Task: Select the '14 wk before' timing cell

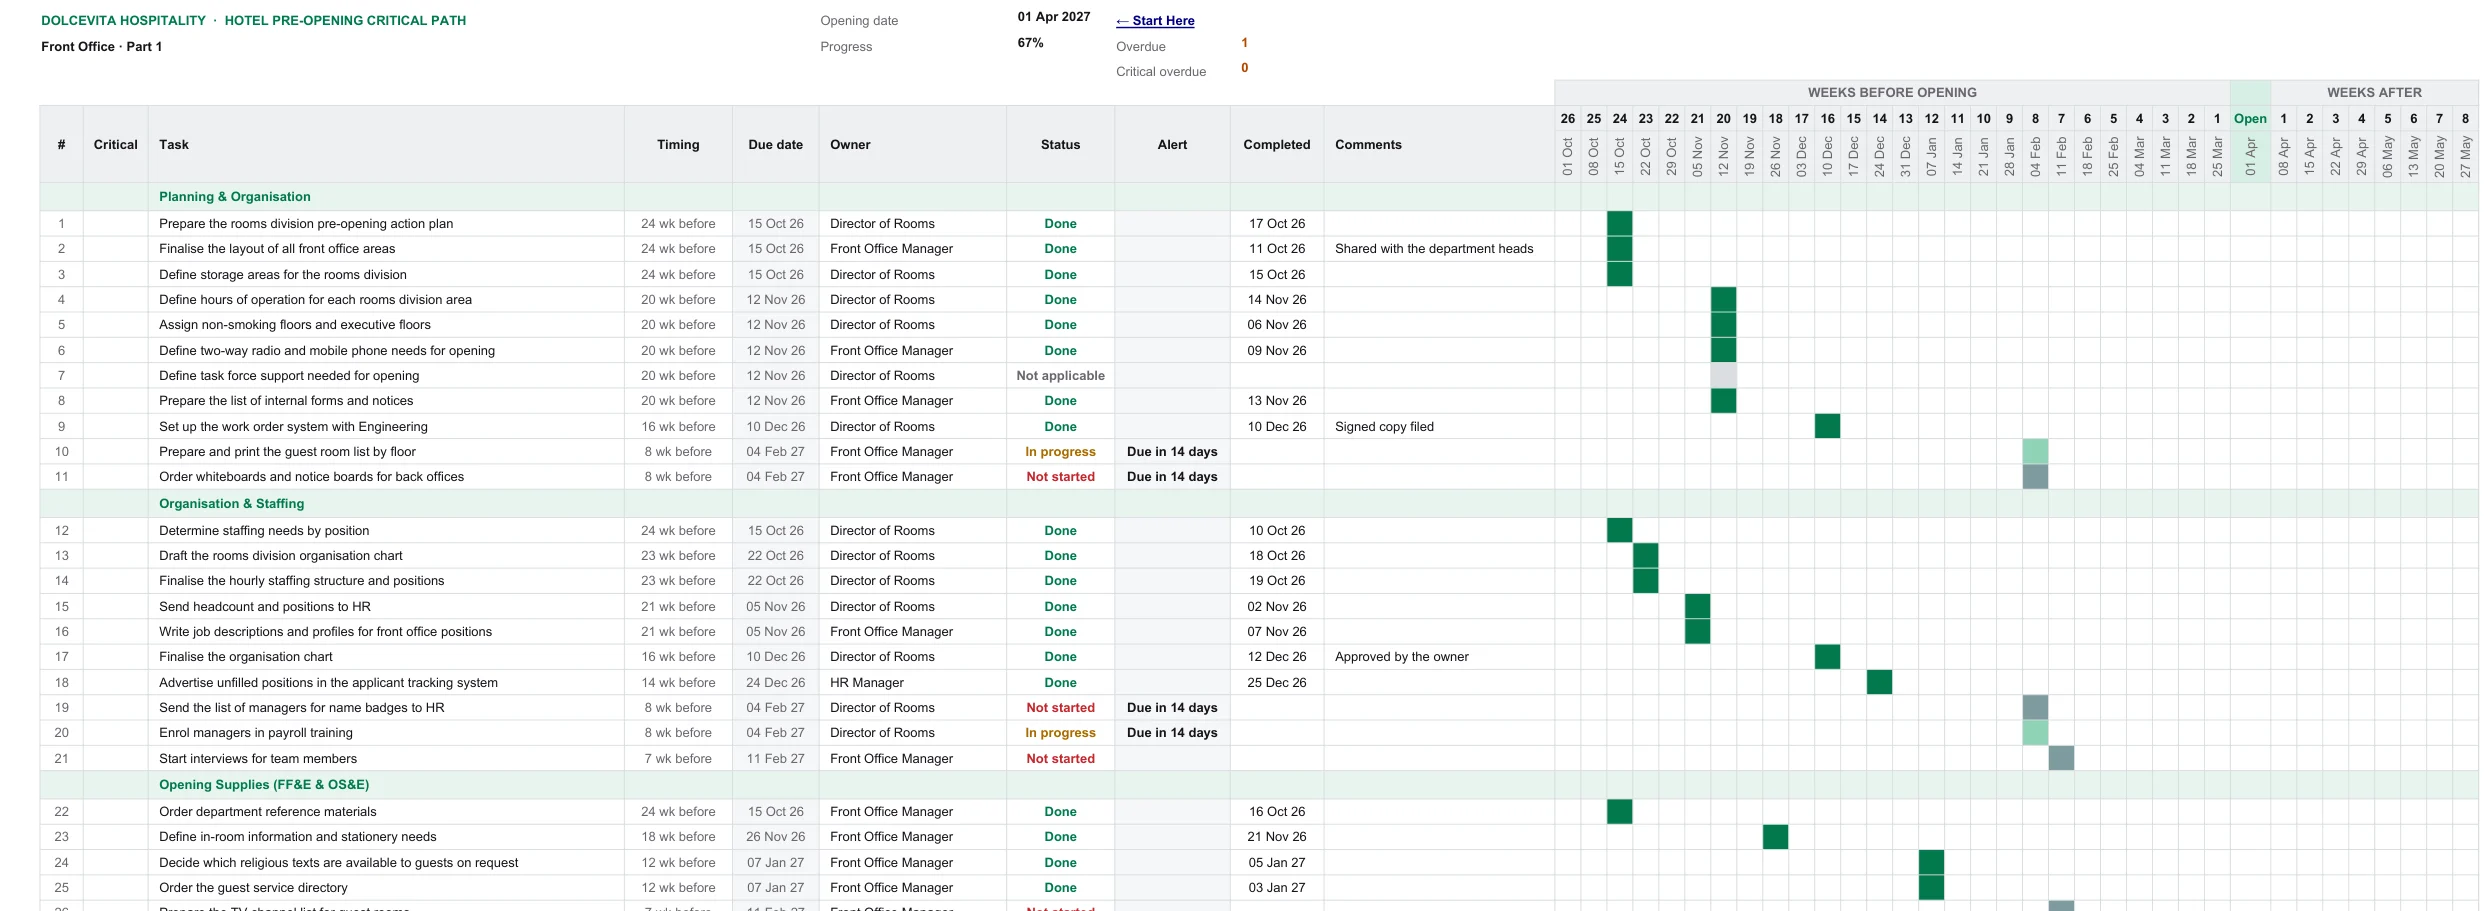Action: point(678,683)
